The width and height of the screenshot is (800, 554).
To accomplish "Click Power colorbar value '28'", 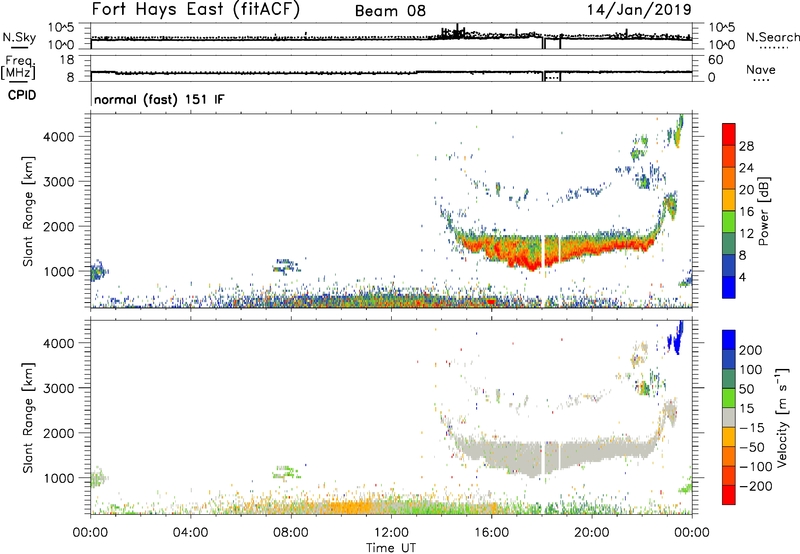I will tap(746, 146).
